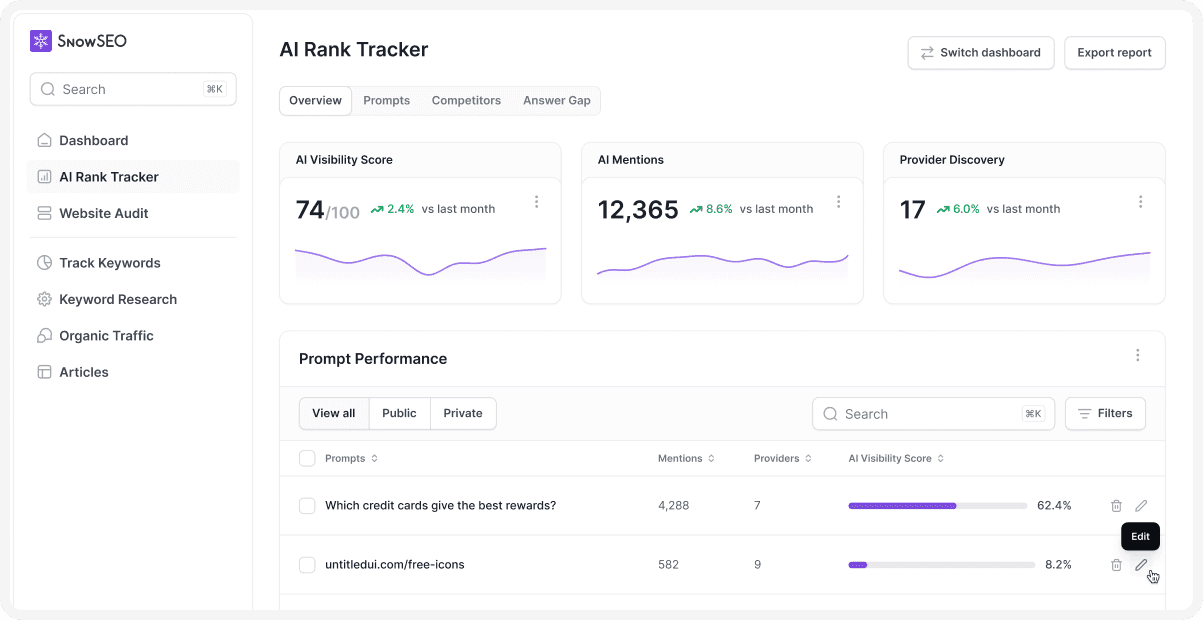The image size is (1203, 620).
Task: Check the box next to credit cards prompt
Action: click(x=307, y=505)
